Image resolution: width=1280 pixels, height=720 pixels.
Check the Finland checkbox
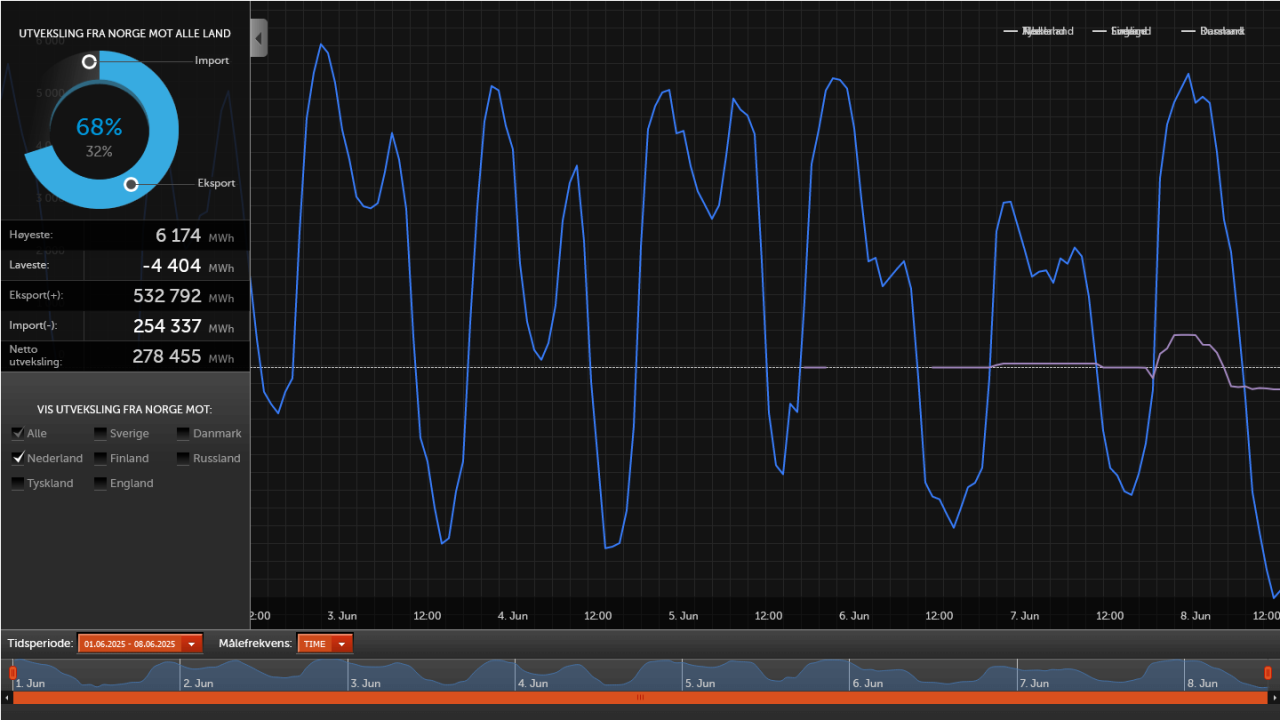(x=100, y=458)
